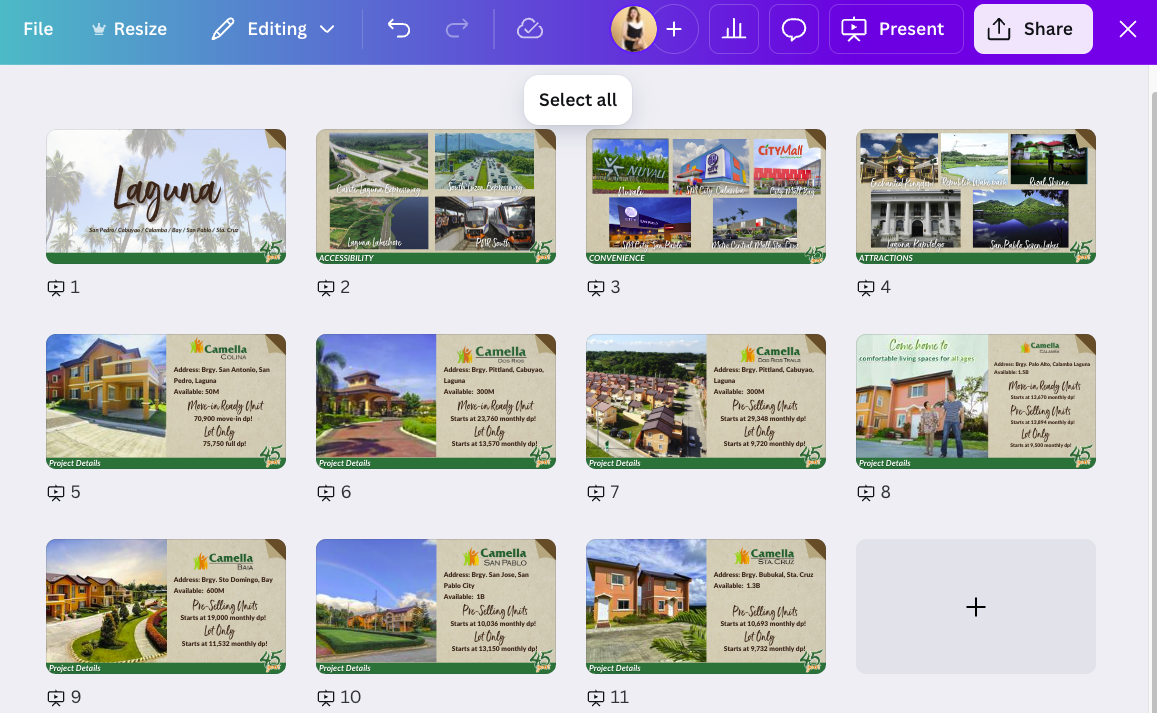Click the Present button
The height and width of the screenshot is (713, 1157).
pyautogui.click(x=896, y=29)
